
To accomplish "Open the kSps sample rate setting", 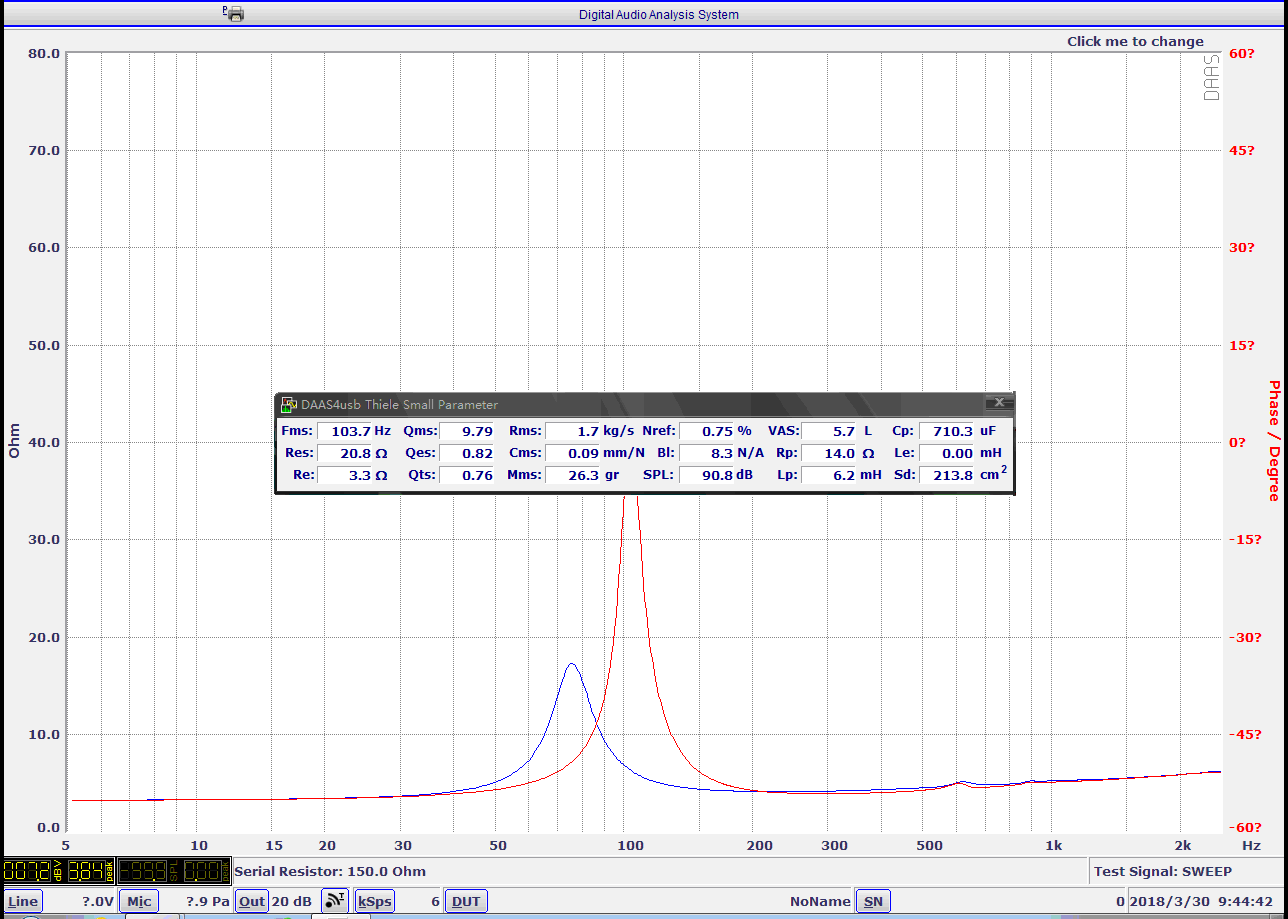I will tap(374, 901).
